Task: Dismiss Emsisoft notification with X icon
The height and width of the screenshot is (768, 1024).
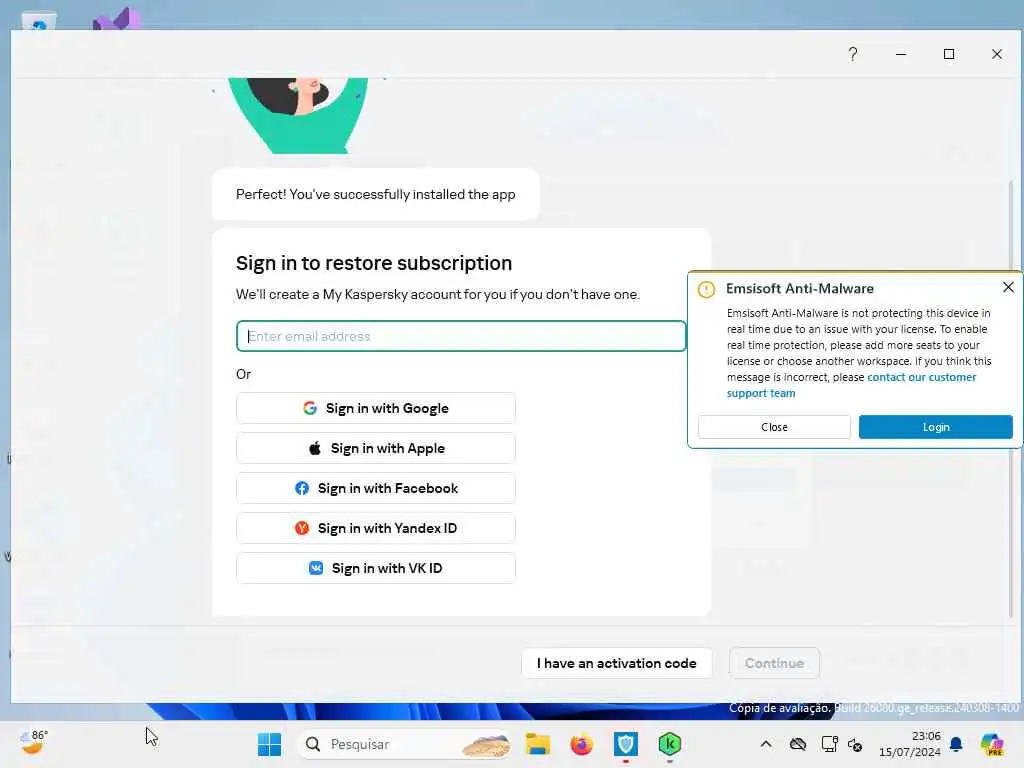Action: [x=1008, y=287]
